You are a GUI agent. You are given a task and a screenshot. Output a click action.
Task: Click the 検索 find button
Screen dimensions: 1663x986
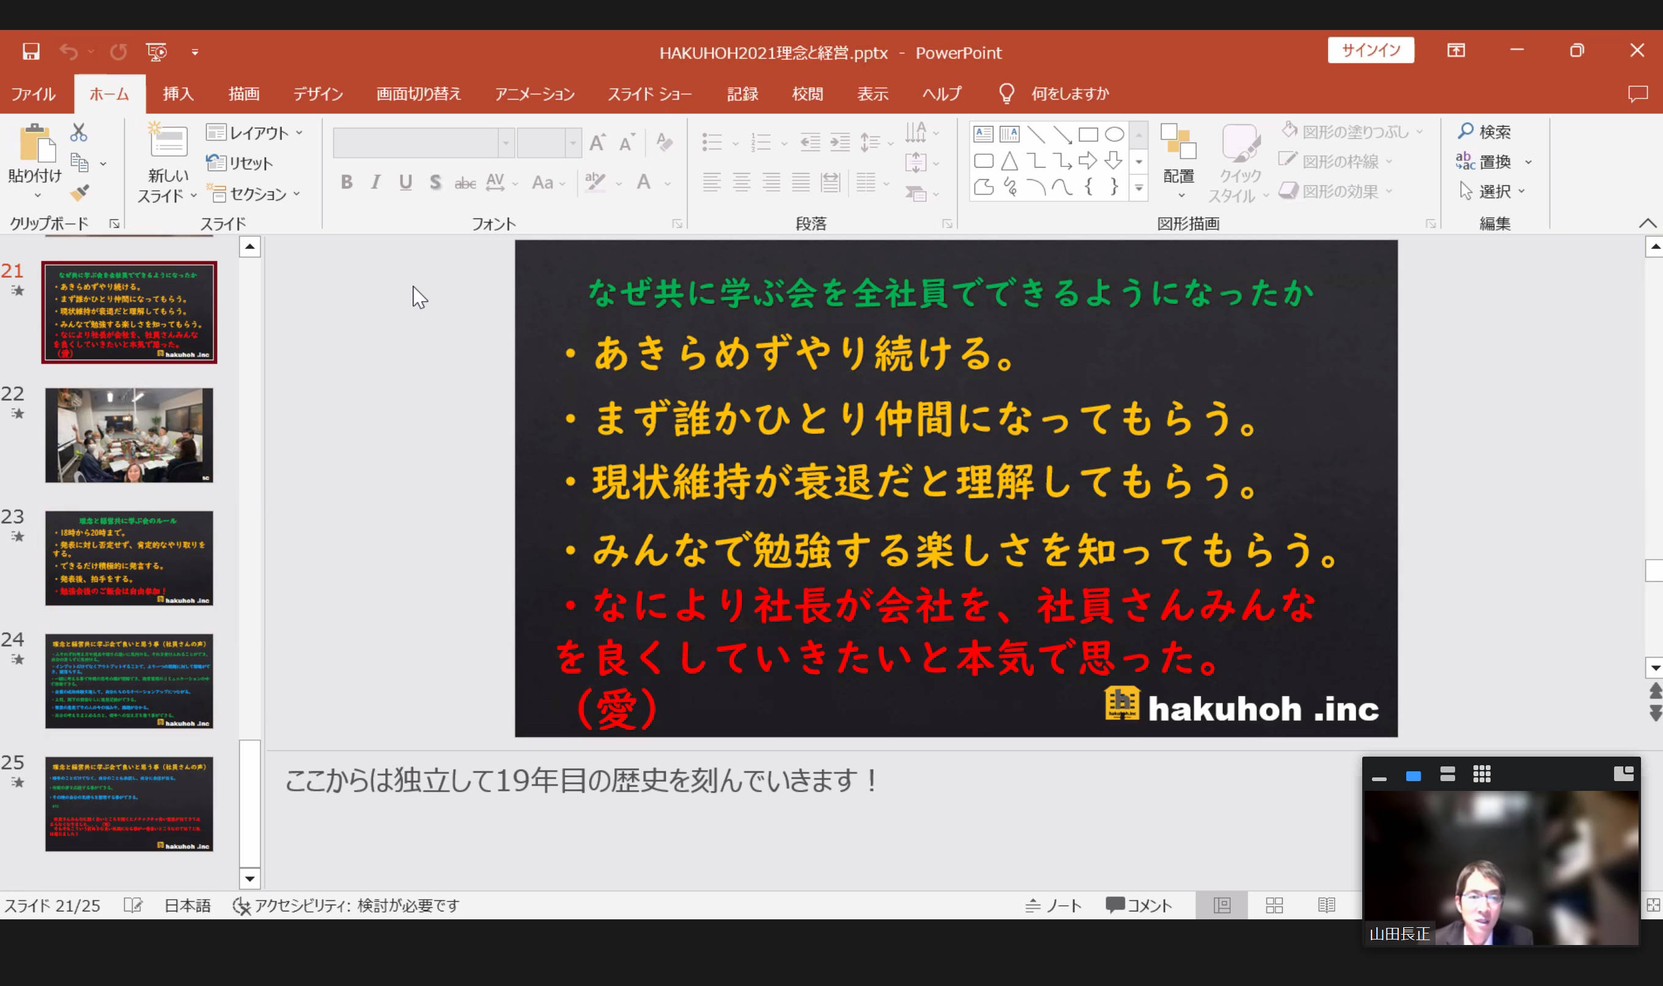1485,131
